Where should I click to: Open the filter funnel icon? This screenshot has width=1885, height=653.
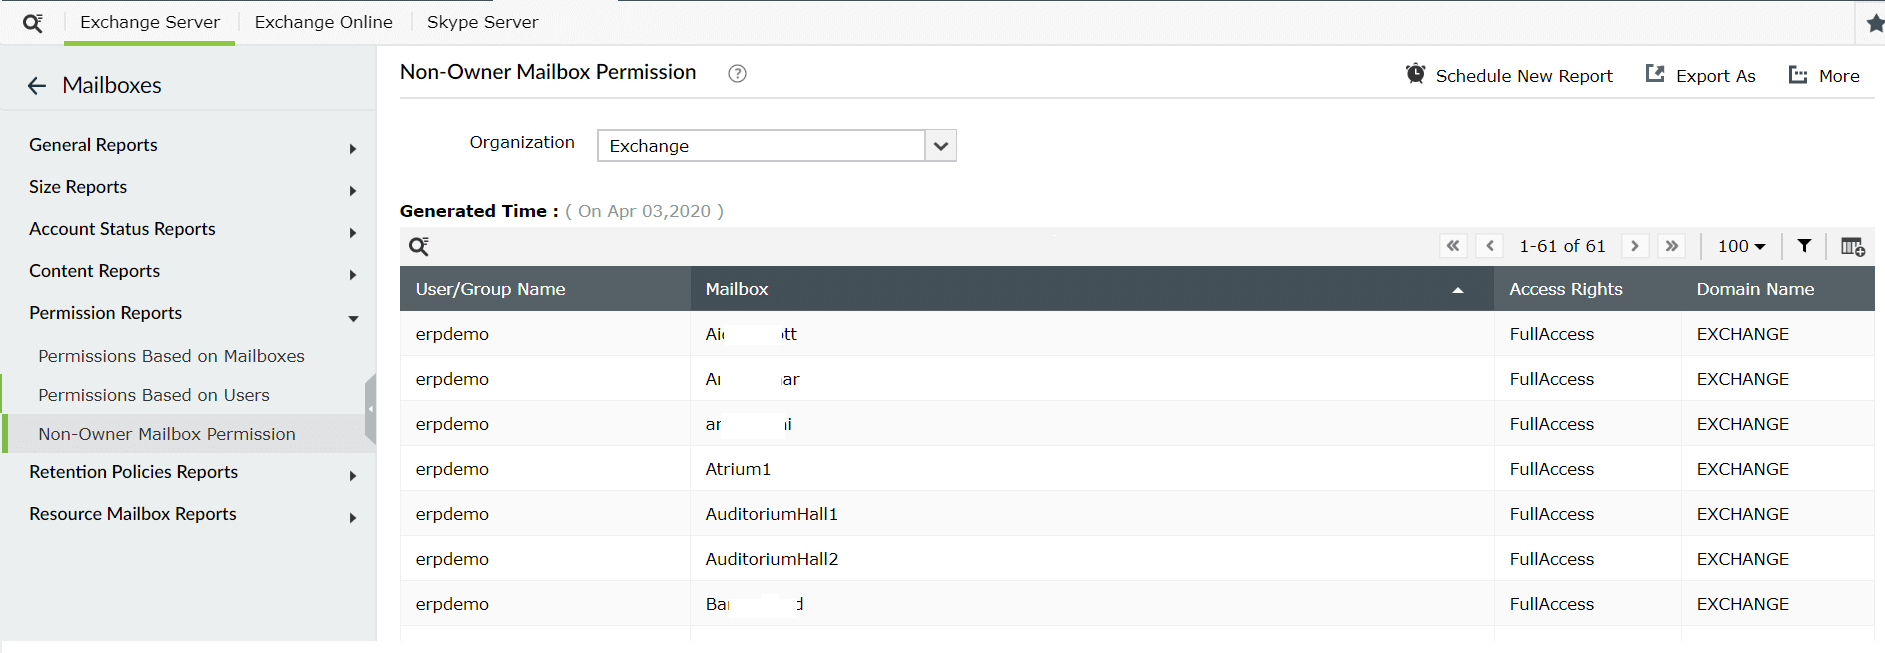(x=1804, y=246)
